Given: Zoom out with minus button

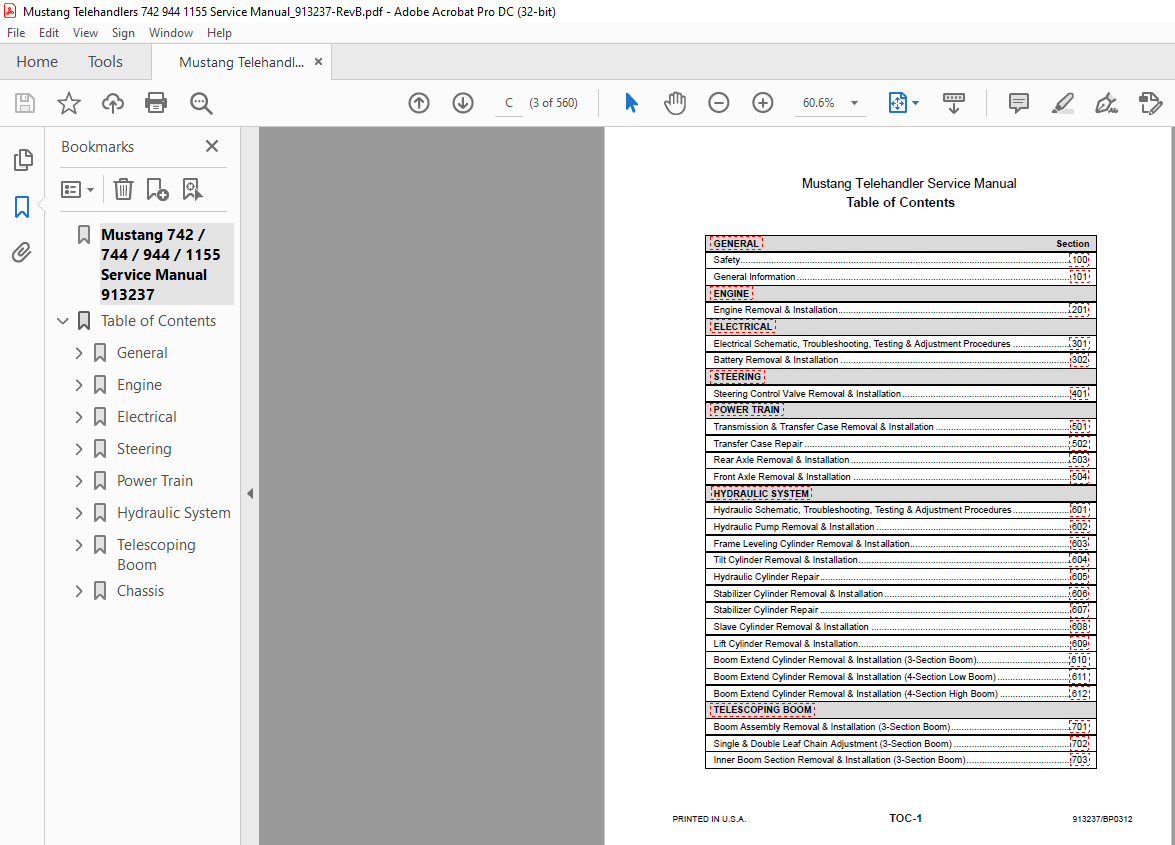Looking at the screenshot, I should click(x=719, y=103).
